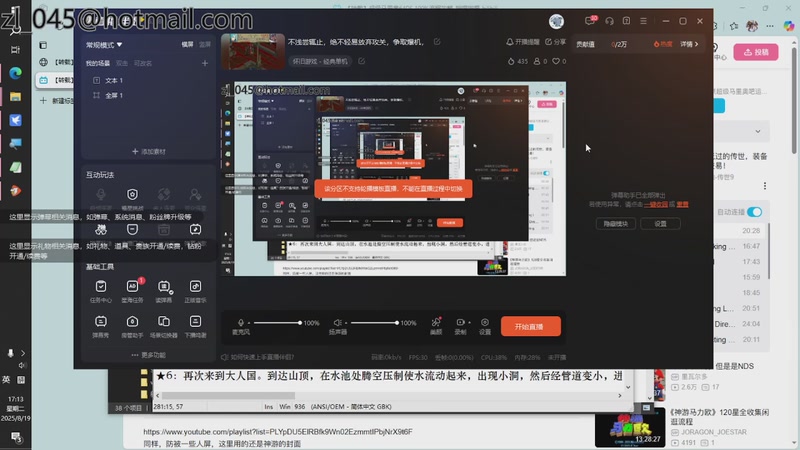The image size is (800, 450).
Task: Click the 隐藏模块 hide module button
Action: click(616, 223)
